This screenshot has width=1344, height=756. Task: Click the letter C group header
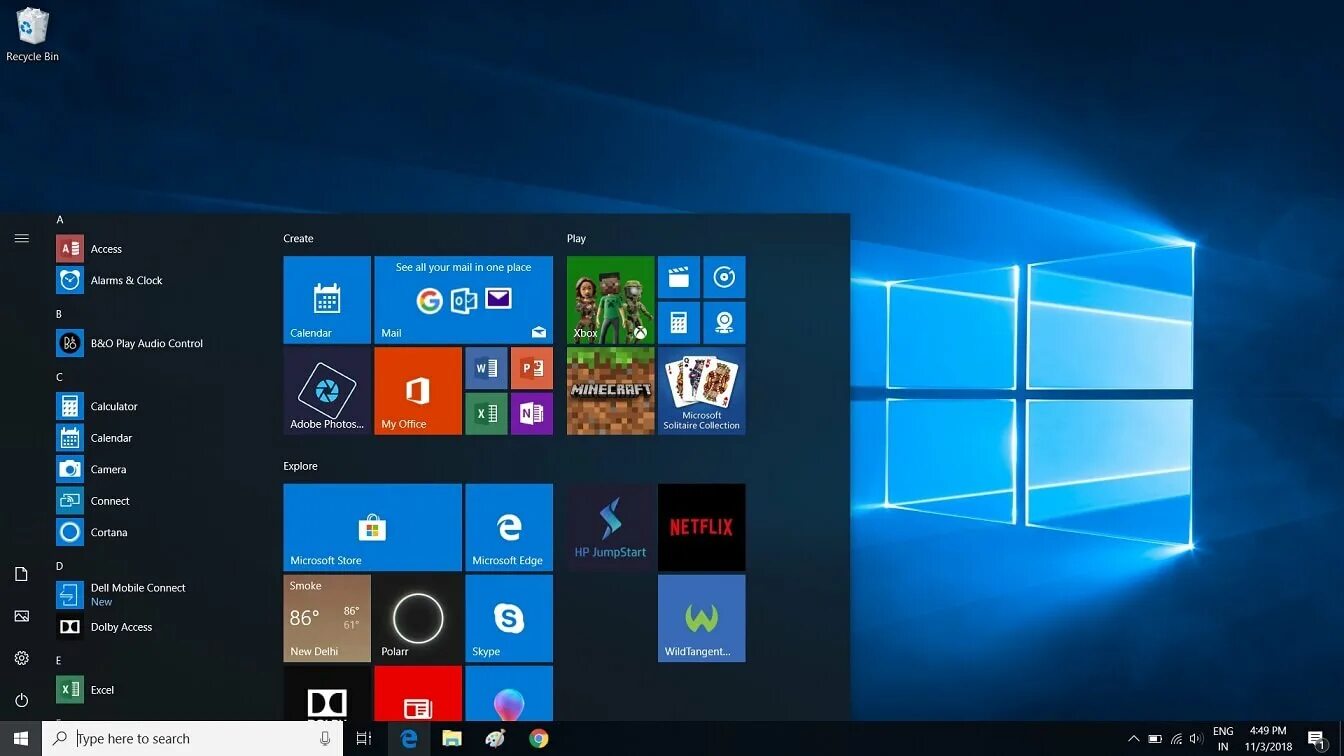(59, 377)
